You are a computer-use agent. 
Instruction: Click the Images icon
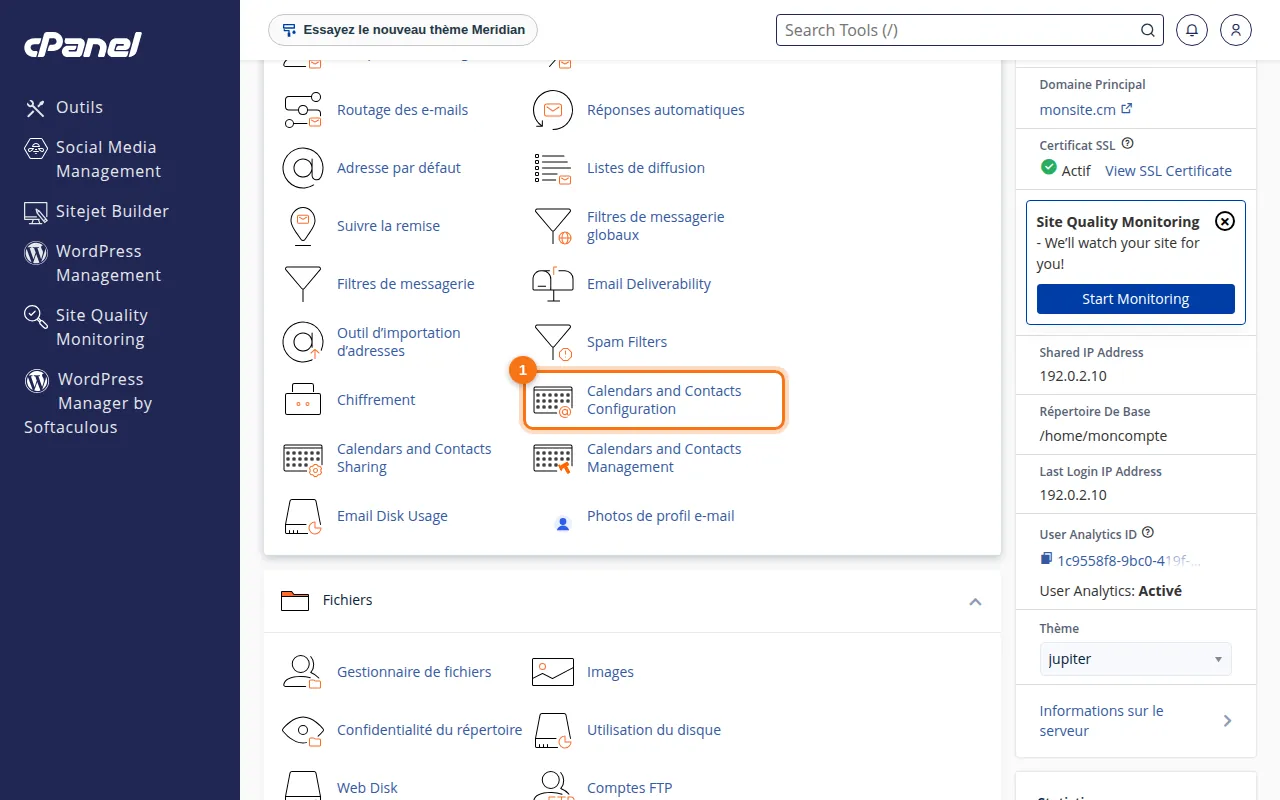pos(553,672)
